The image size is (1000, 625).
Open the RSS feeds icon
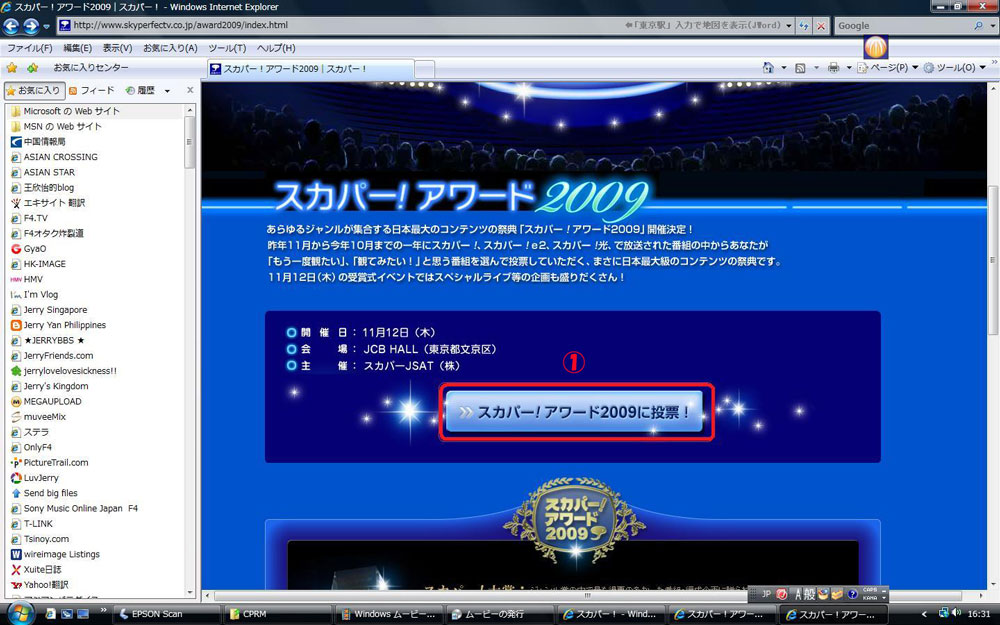[x=800, y=68]
